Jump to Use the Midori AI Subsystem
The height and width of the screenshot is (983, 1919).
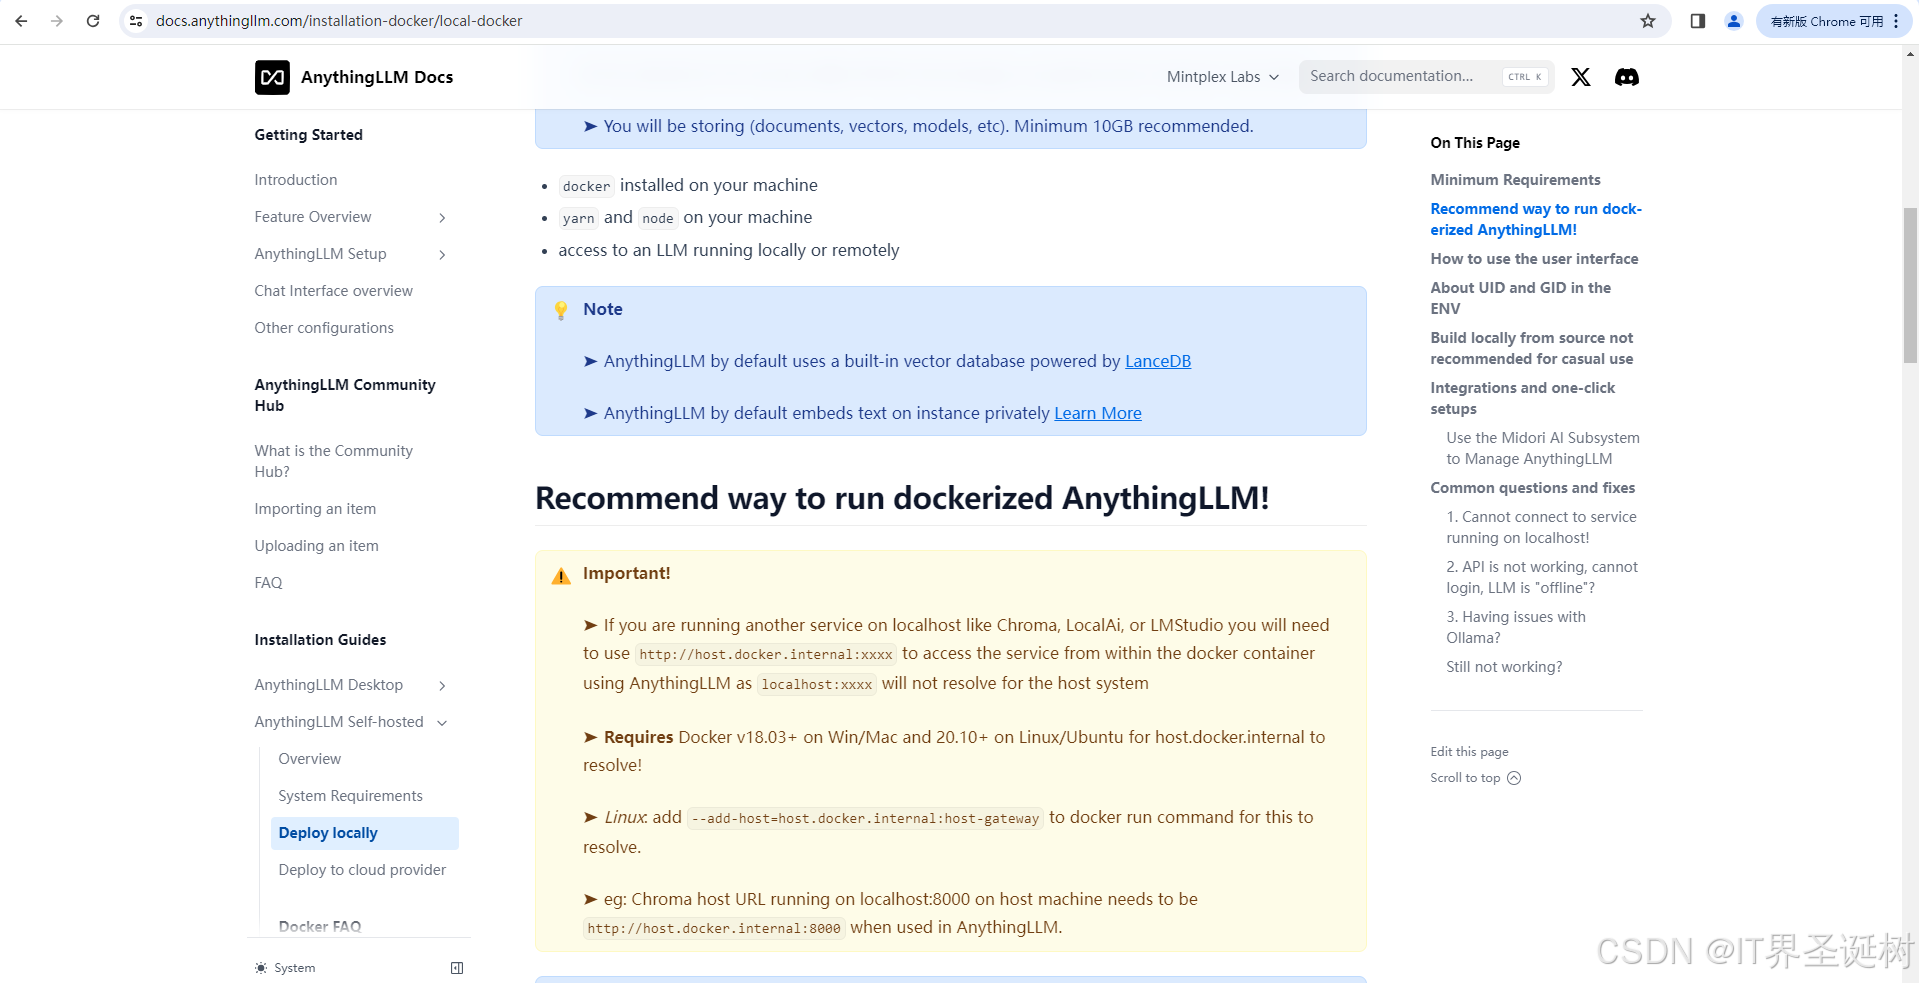pos(1543,448)
